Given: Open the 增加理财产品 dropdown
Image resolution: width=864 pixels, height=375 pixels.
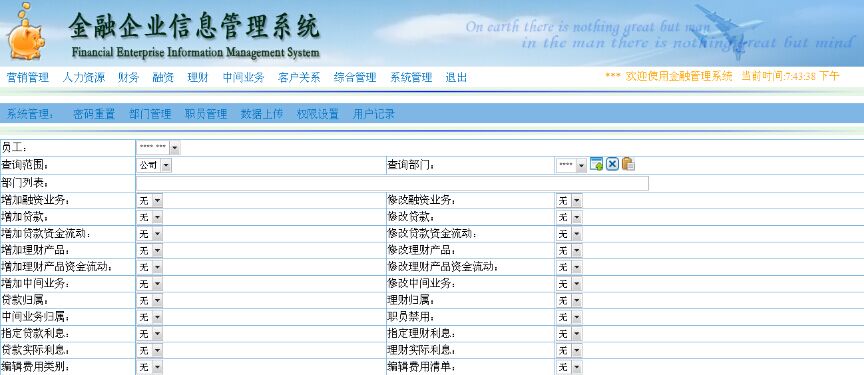Looking at the screenshot, I should tap(150, 251).
